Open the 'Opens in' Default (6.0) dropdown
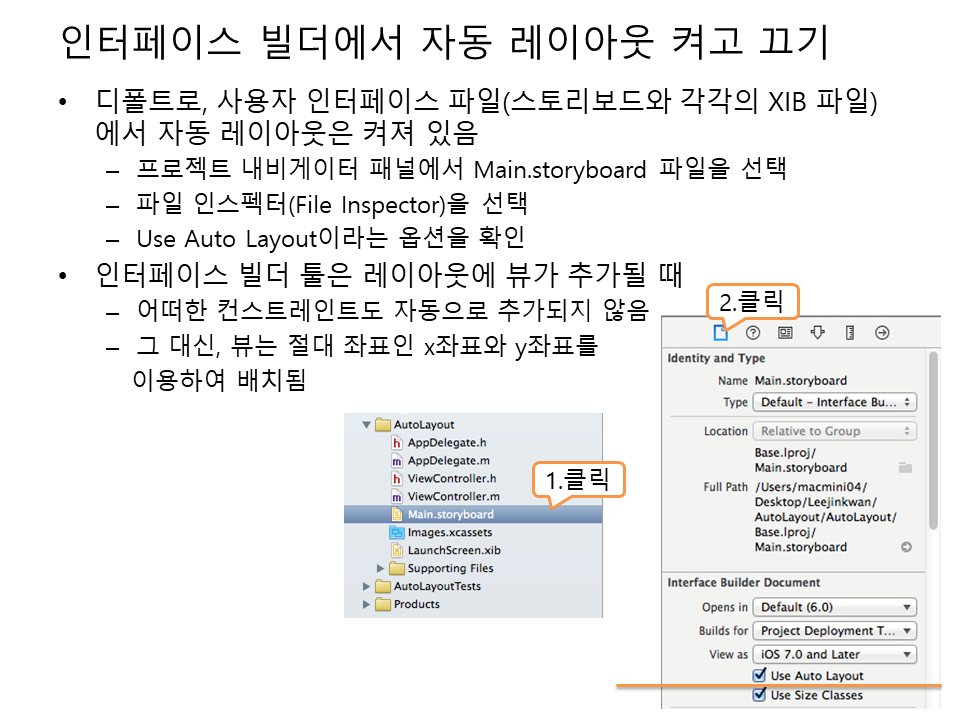The width and height of the screenshot is (960, 720). tap(834, 607)
